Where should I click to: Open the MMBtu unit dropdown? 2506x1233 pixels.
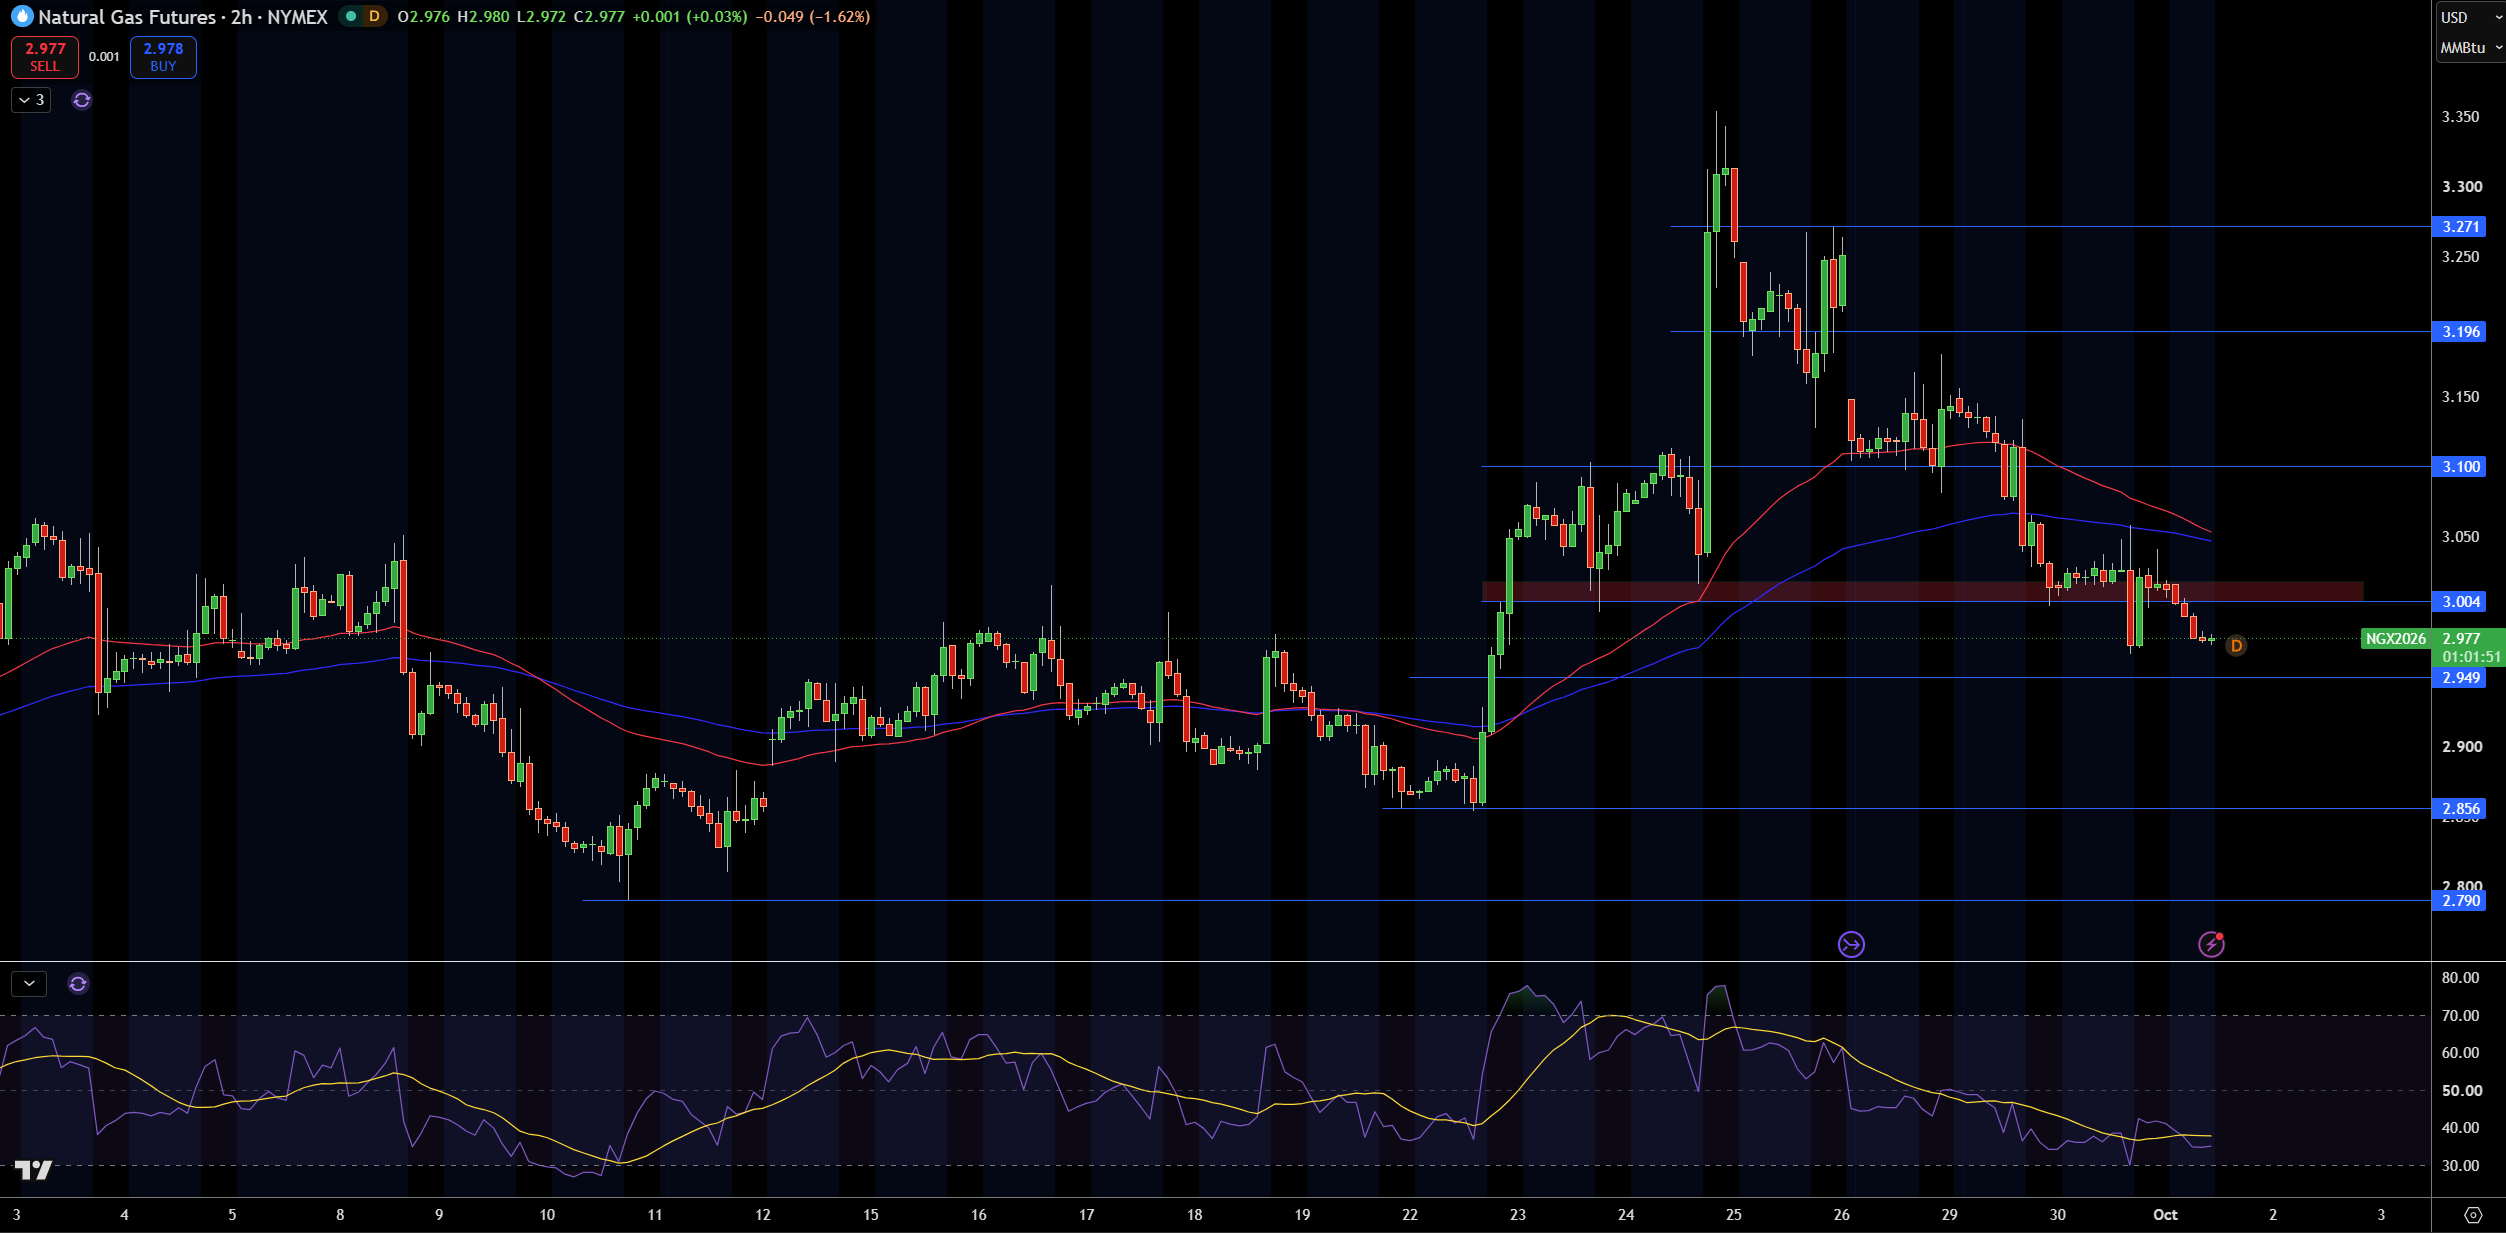[2468, 47]
